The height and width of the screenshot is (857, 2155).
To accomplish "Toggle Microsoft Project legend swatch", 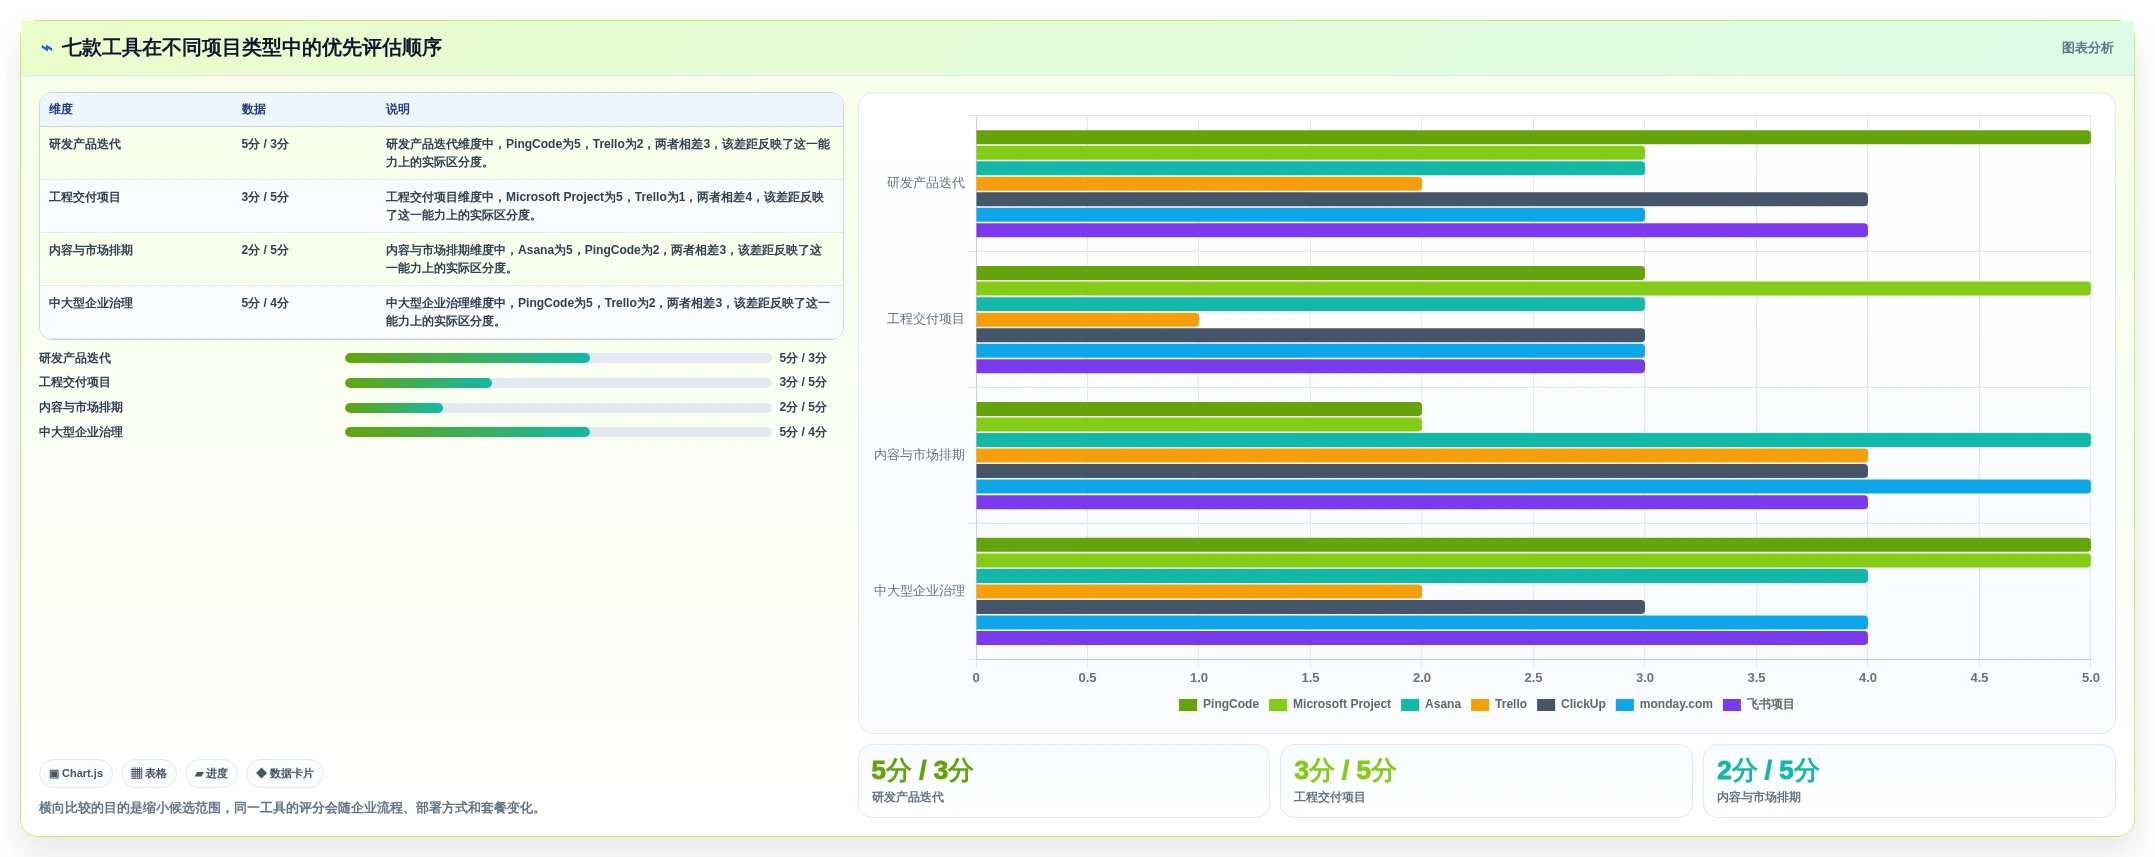I will 1278,705.
